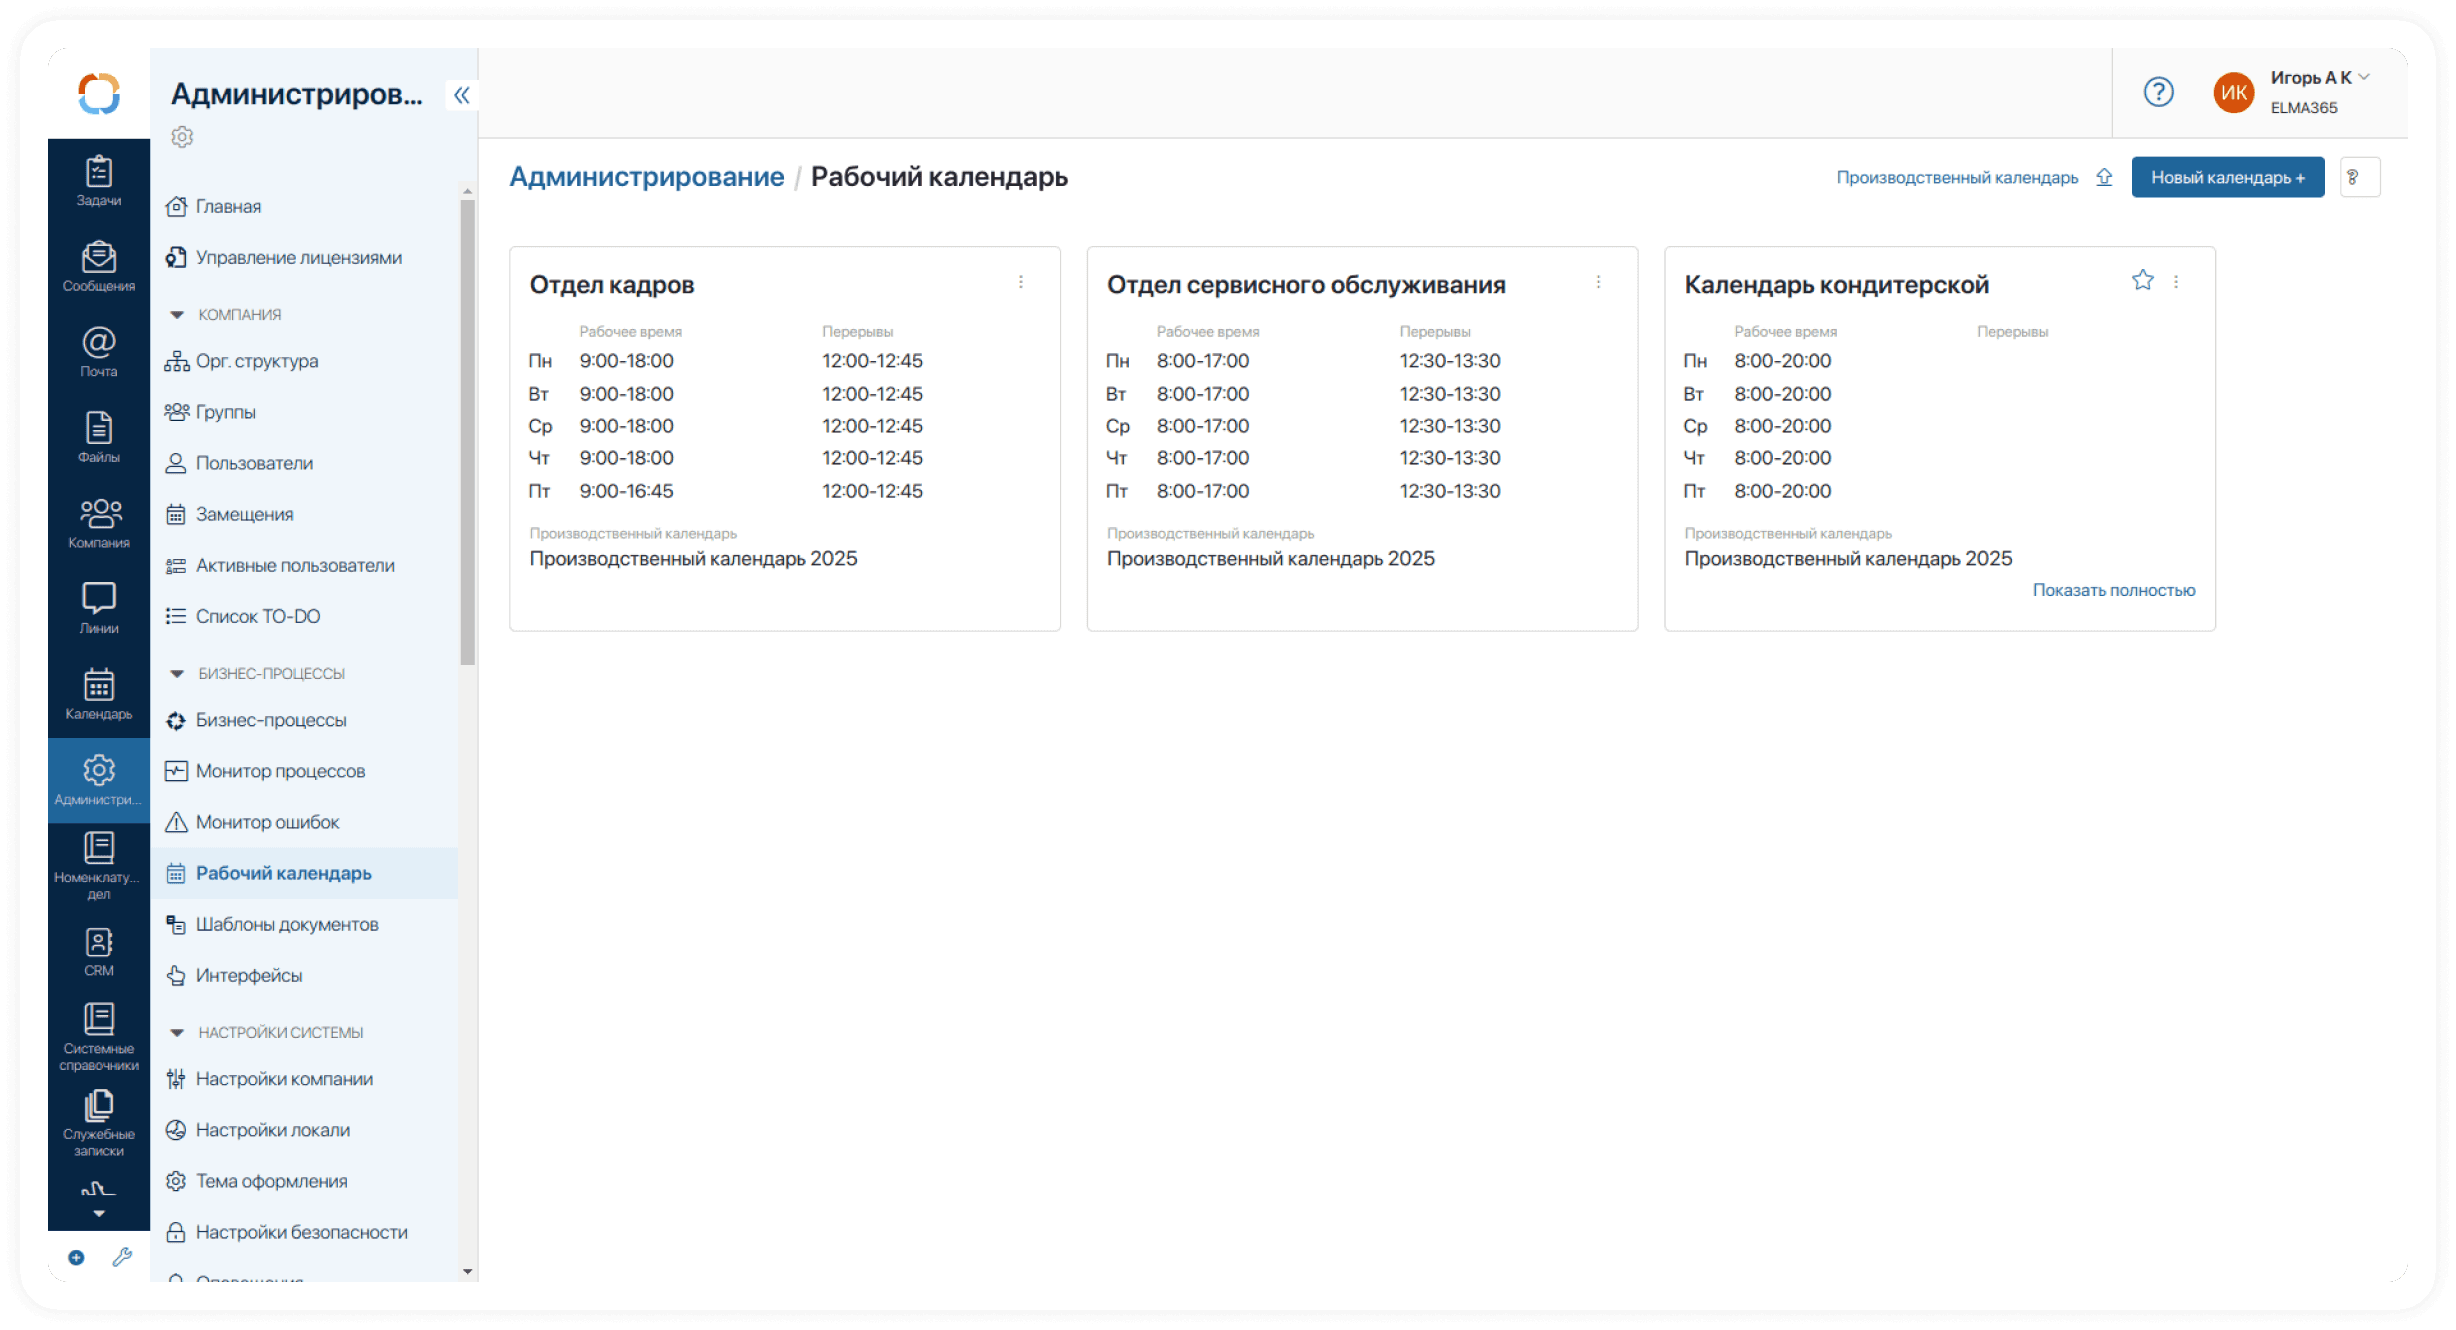This screenshot has width=2456, height=1330.
Task: Select Пользователи in the admin menu
Action: click(254, 463)
